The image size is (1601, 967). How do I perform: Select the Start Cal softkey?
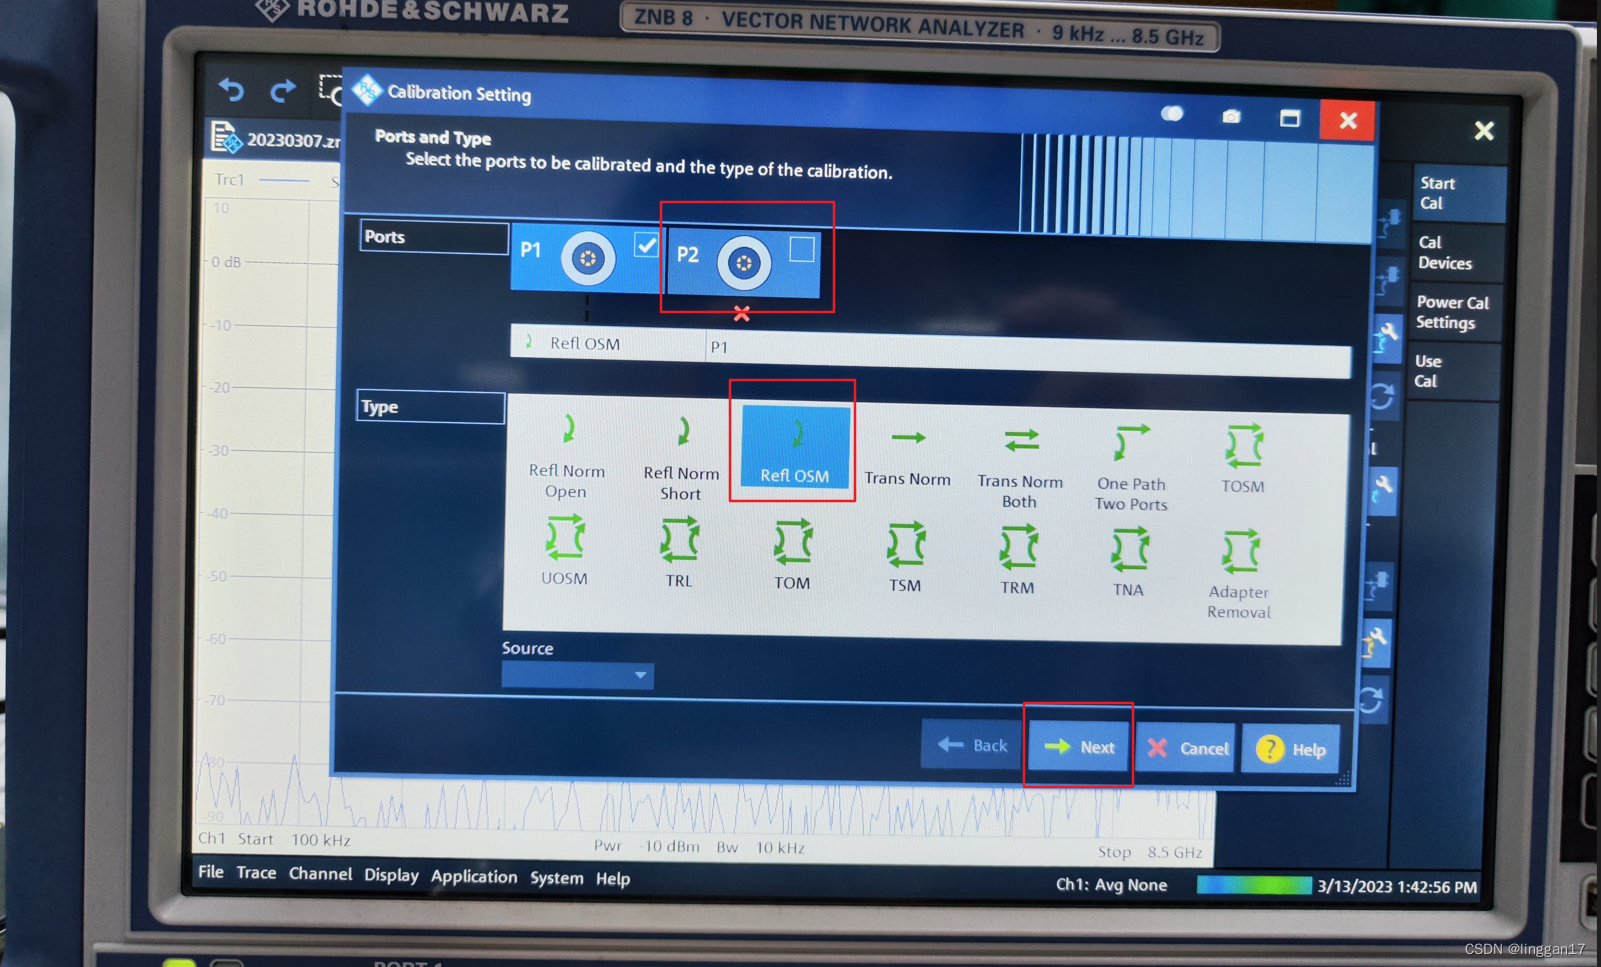[x=1458, y=193]
